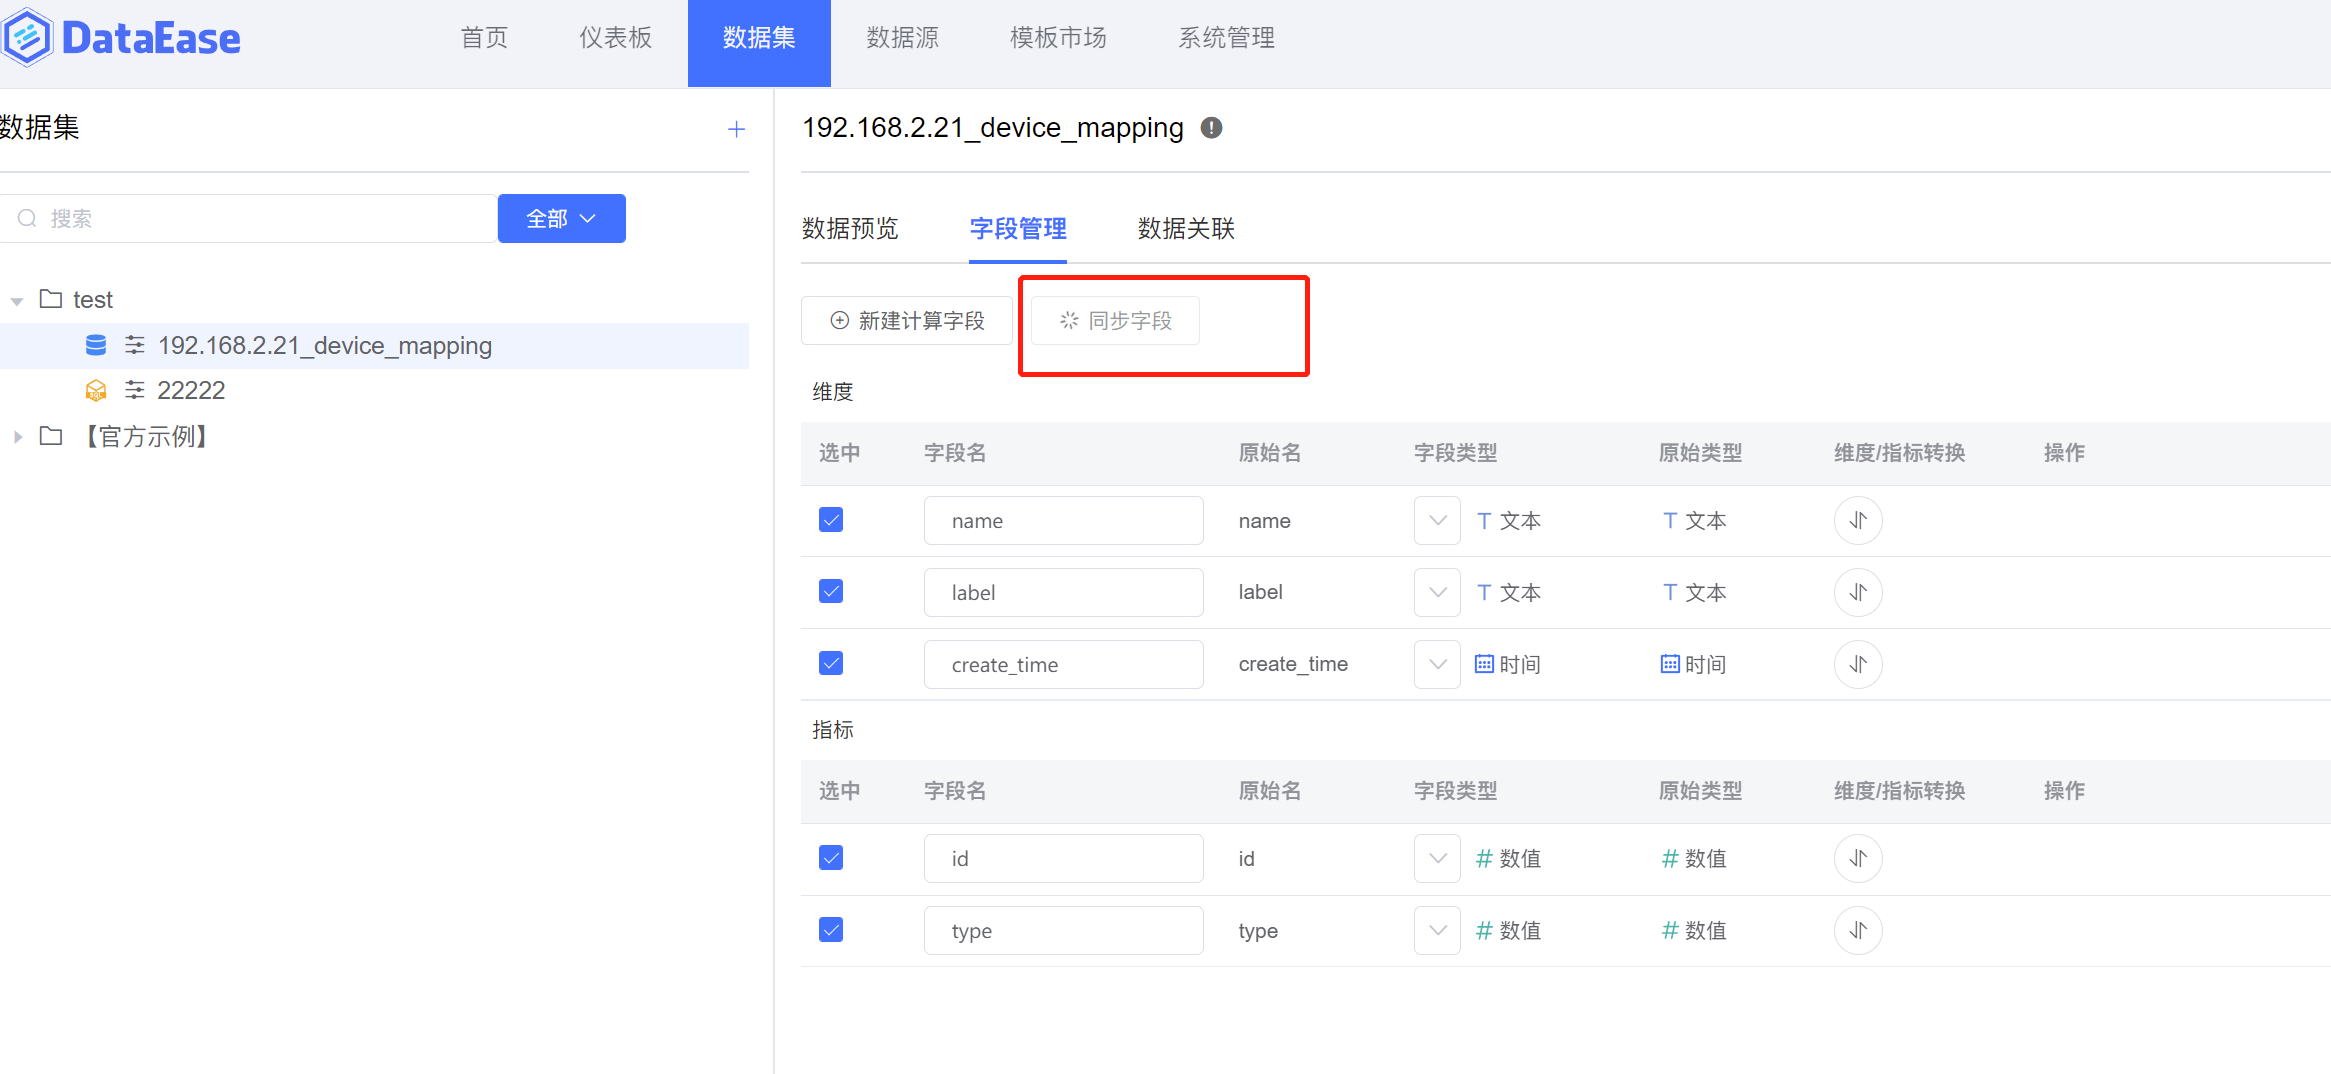Open field type dropdown for type

(x=1437, y=930)
